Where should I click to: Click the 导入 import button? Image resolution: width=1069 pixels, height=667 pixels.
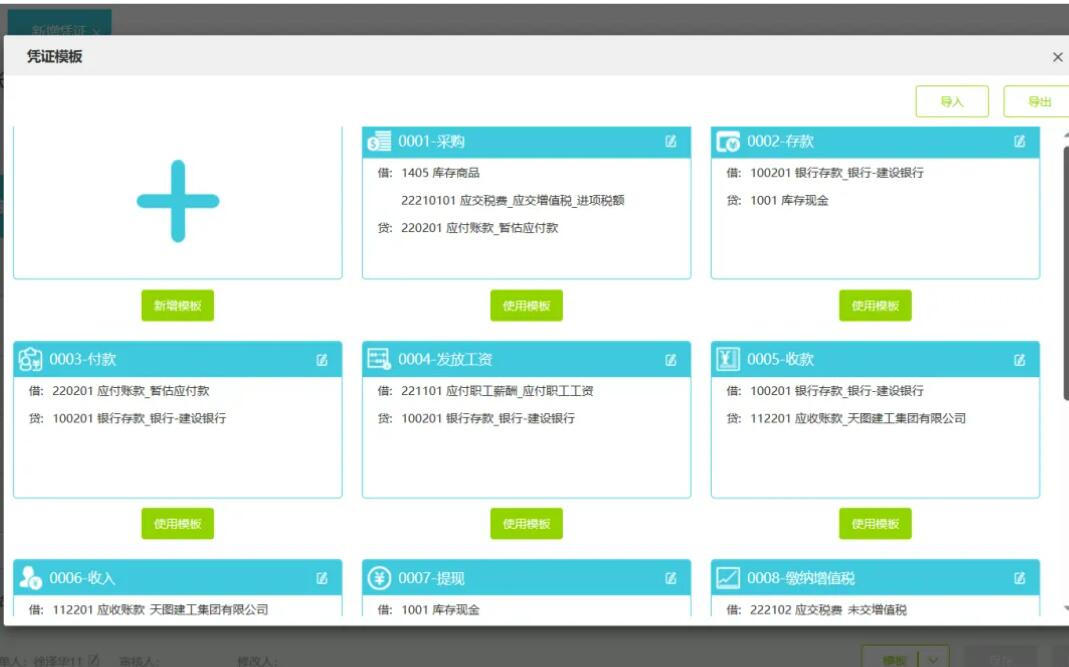[952, 102]
